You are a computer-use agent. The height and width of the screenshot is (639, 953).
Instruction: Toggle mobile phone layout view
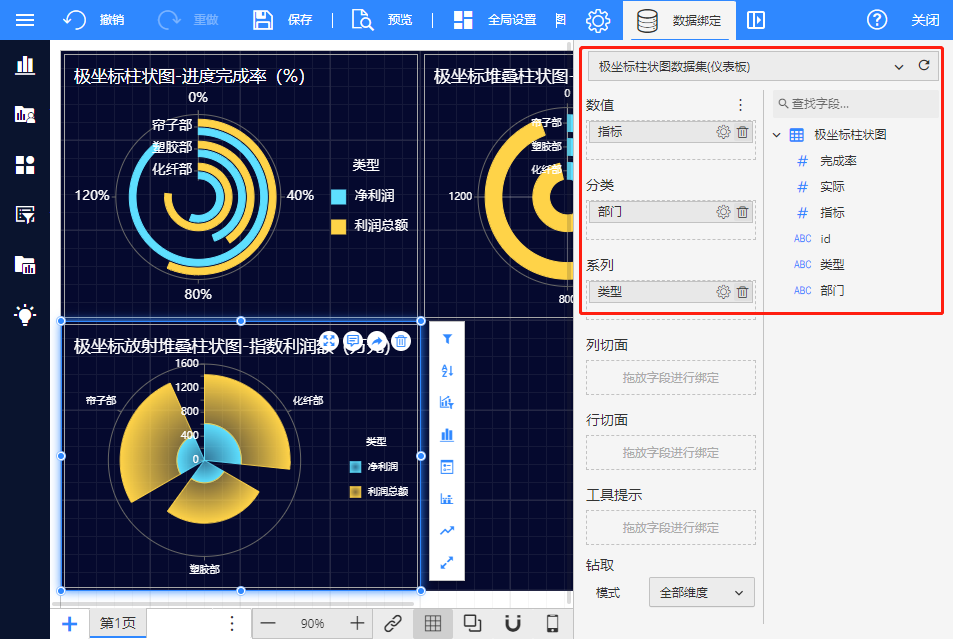(552, 623)
